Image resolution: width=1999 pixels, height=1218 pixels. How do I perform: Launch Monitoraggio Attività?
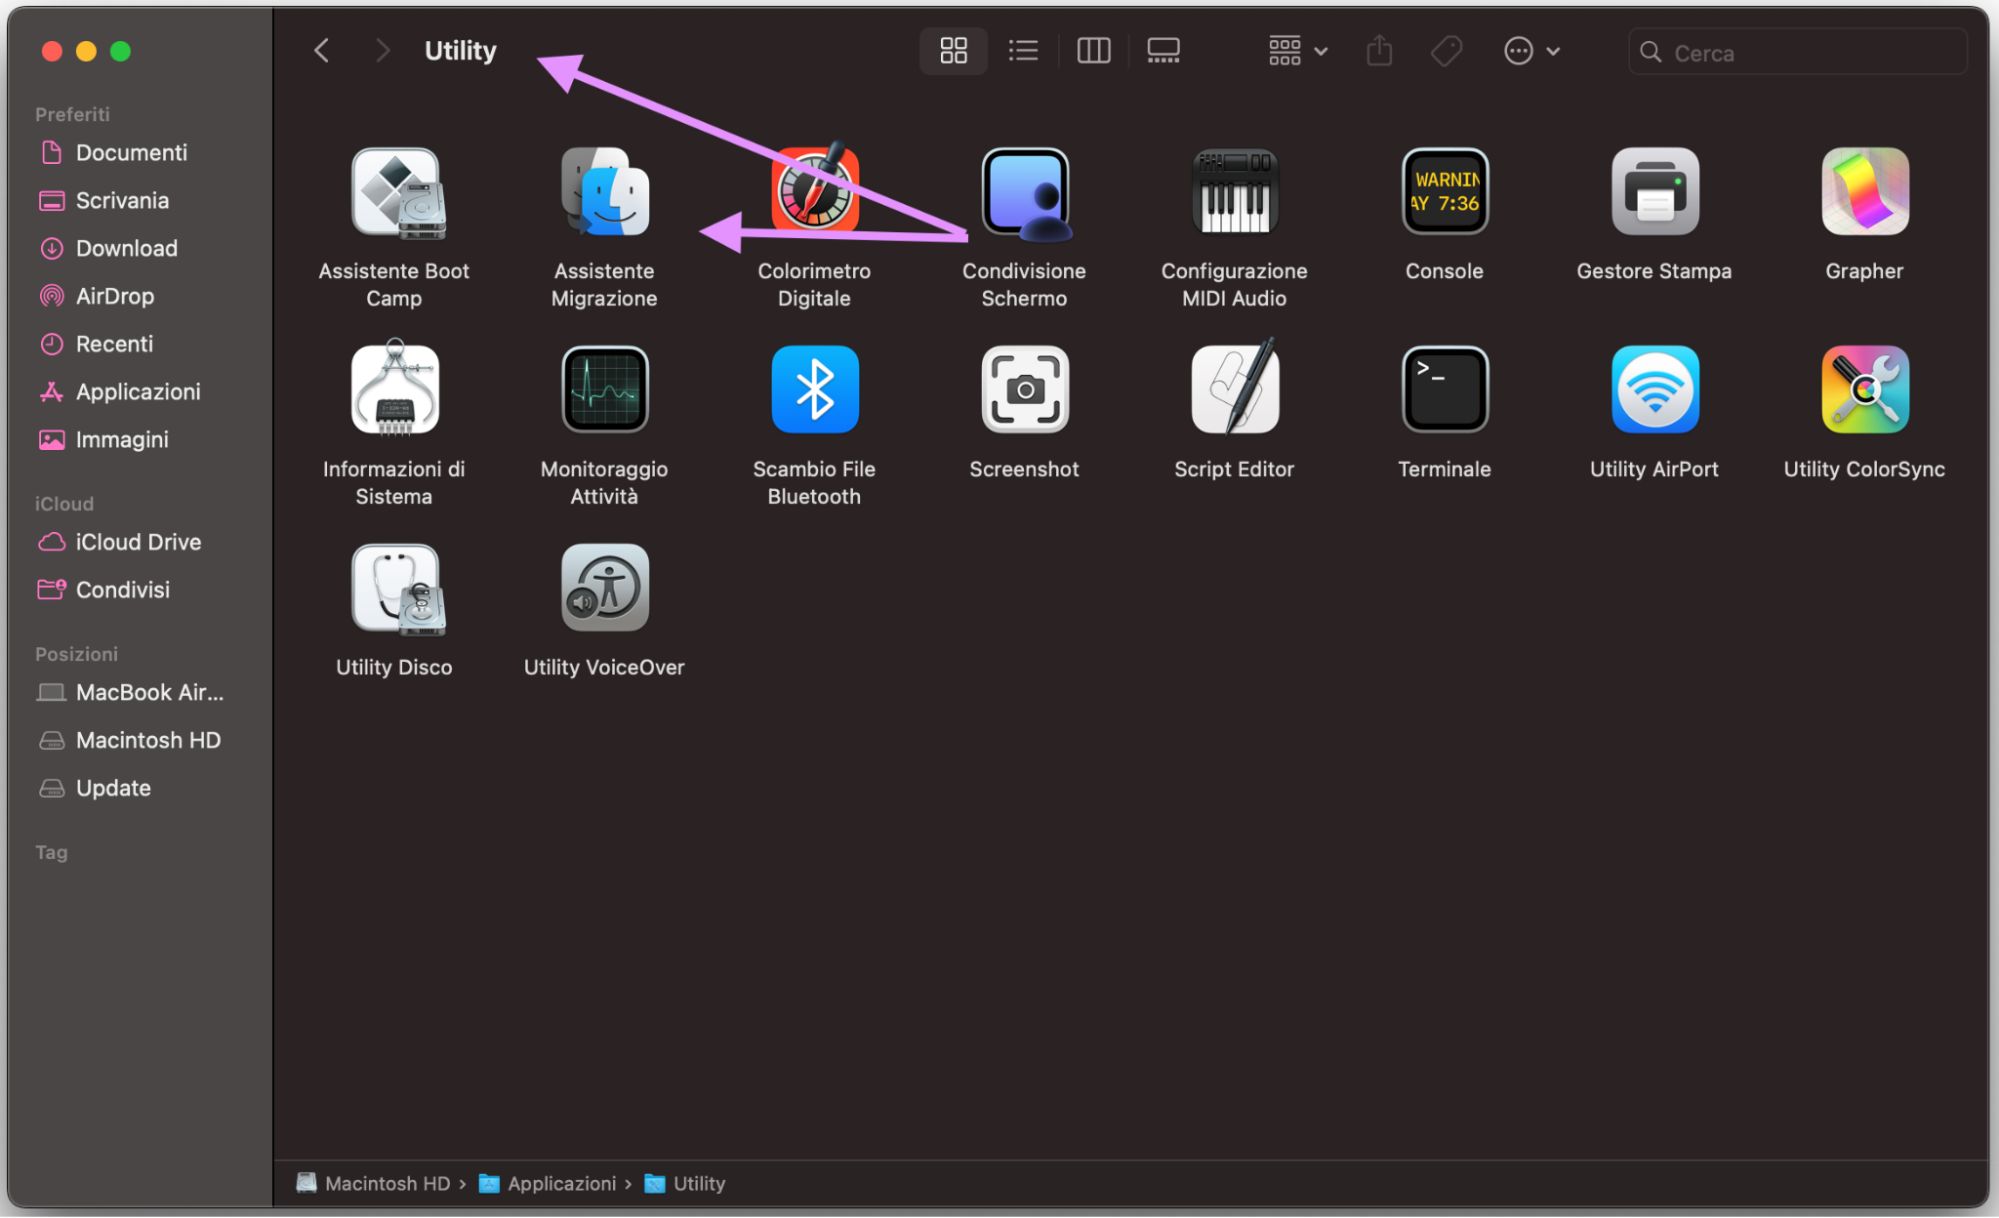[x=604, y=389]
